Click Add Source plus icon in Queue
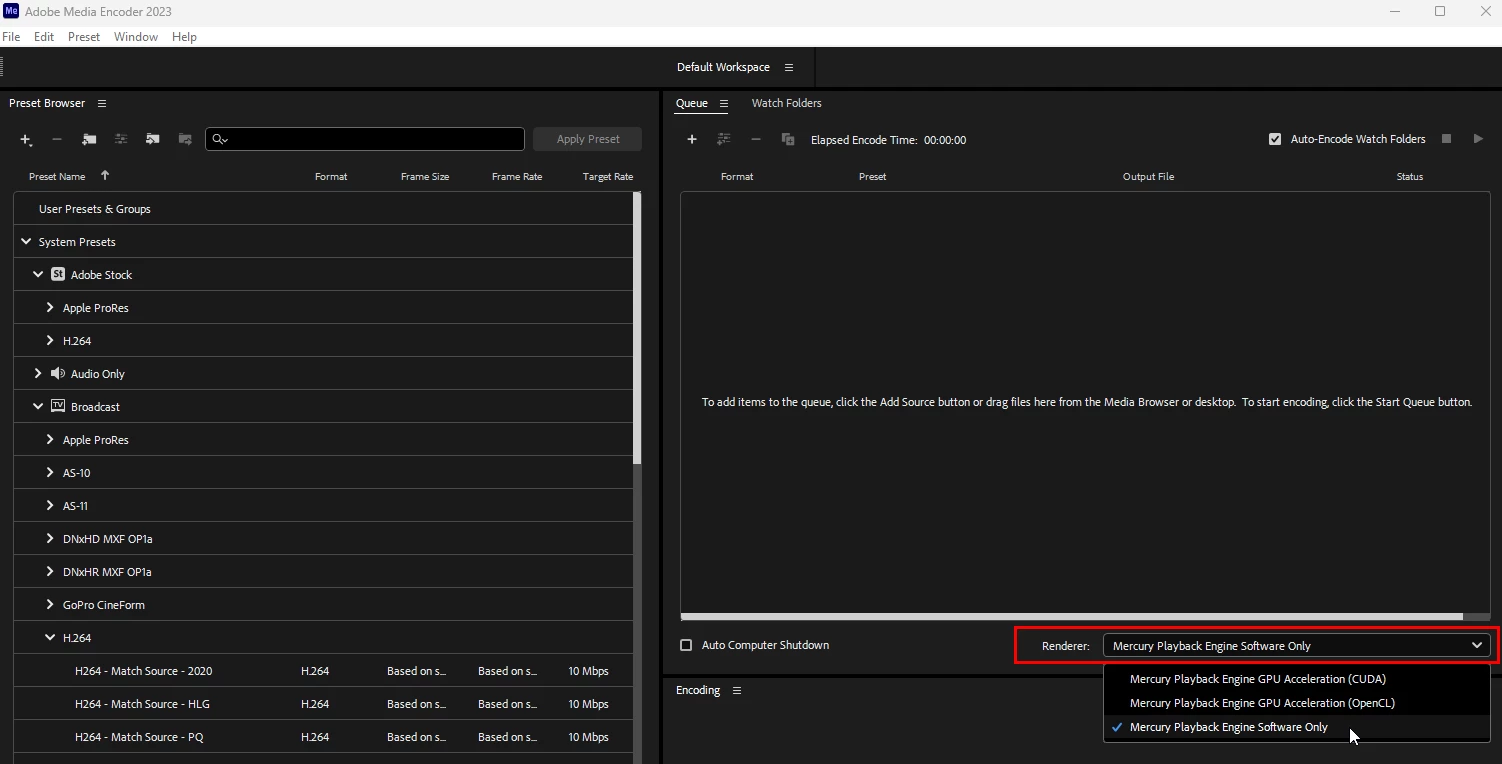The width and height of the screenshot is (1502, 764). pyautogui.click(x=691, y=139)
